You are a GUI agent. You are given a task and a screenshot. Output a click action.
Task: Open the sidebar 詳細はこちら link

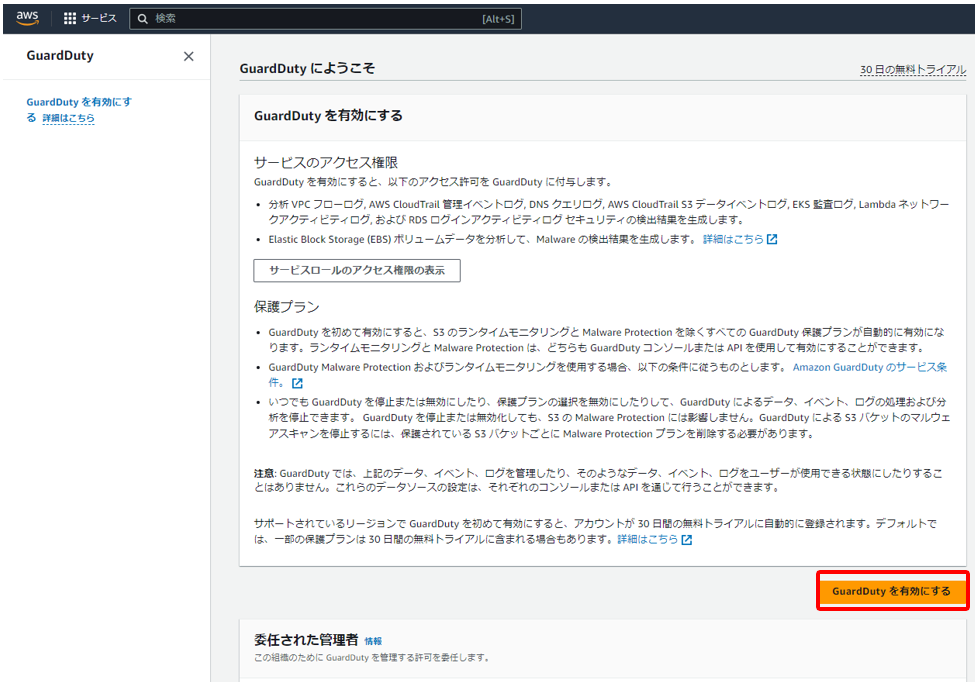(x=68, y=118)
